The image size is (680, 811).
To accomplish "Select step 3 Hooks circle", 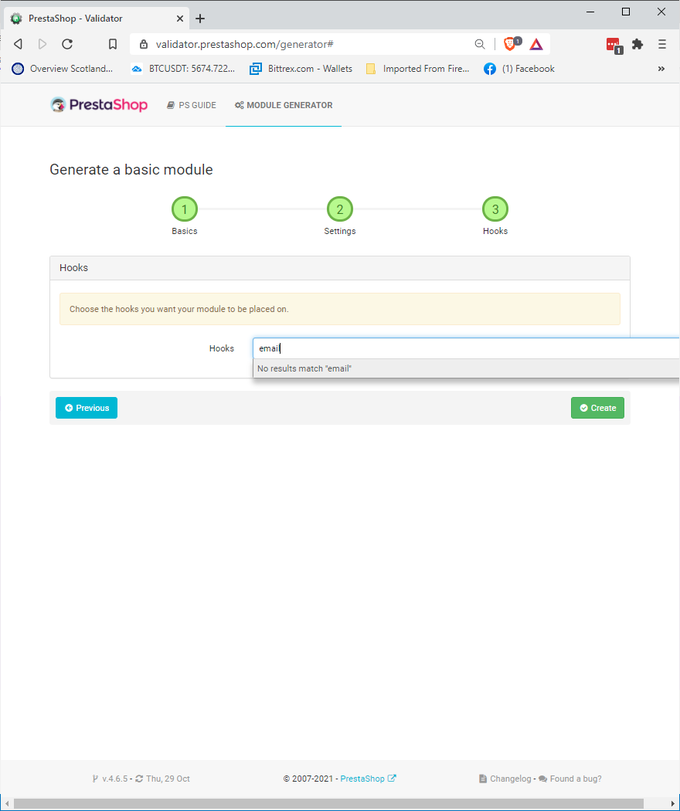I will [x=495, y=209].
